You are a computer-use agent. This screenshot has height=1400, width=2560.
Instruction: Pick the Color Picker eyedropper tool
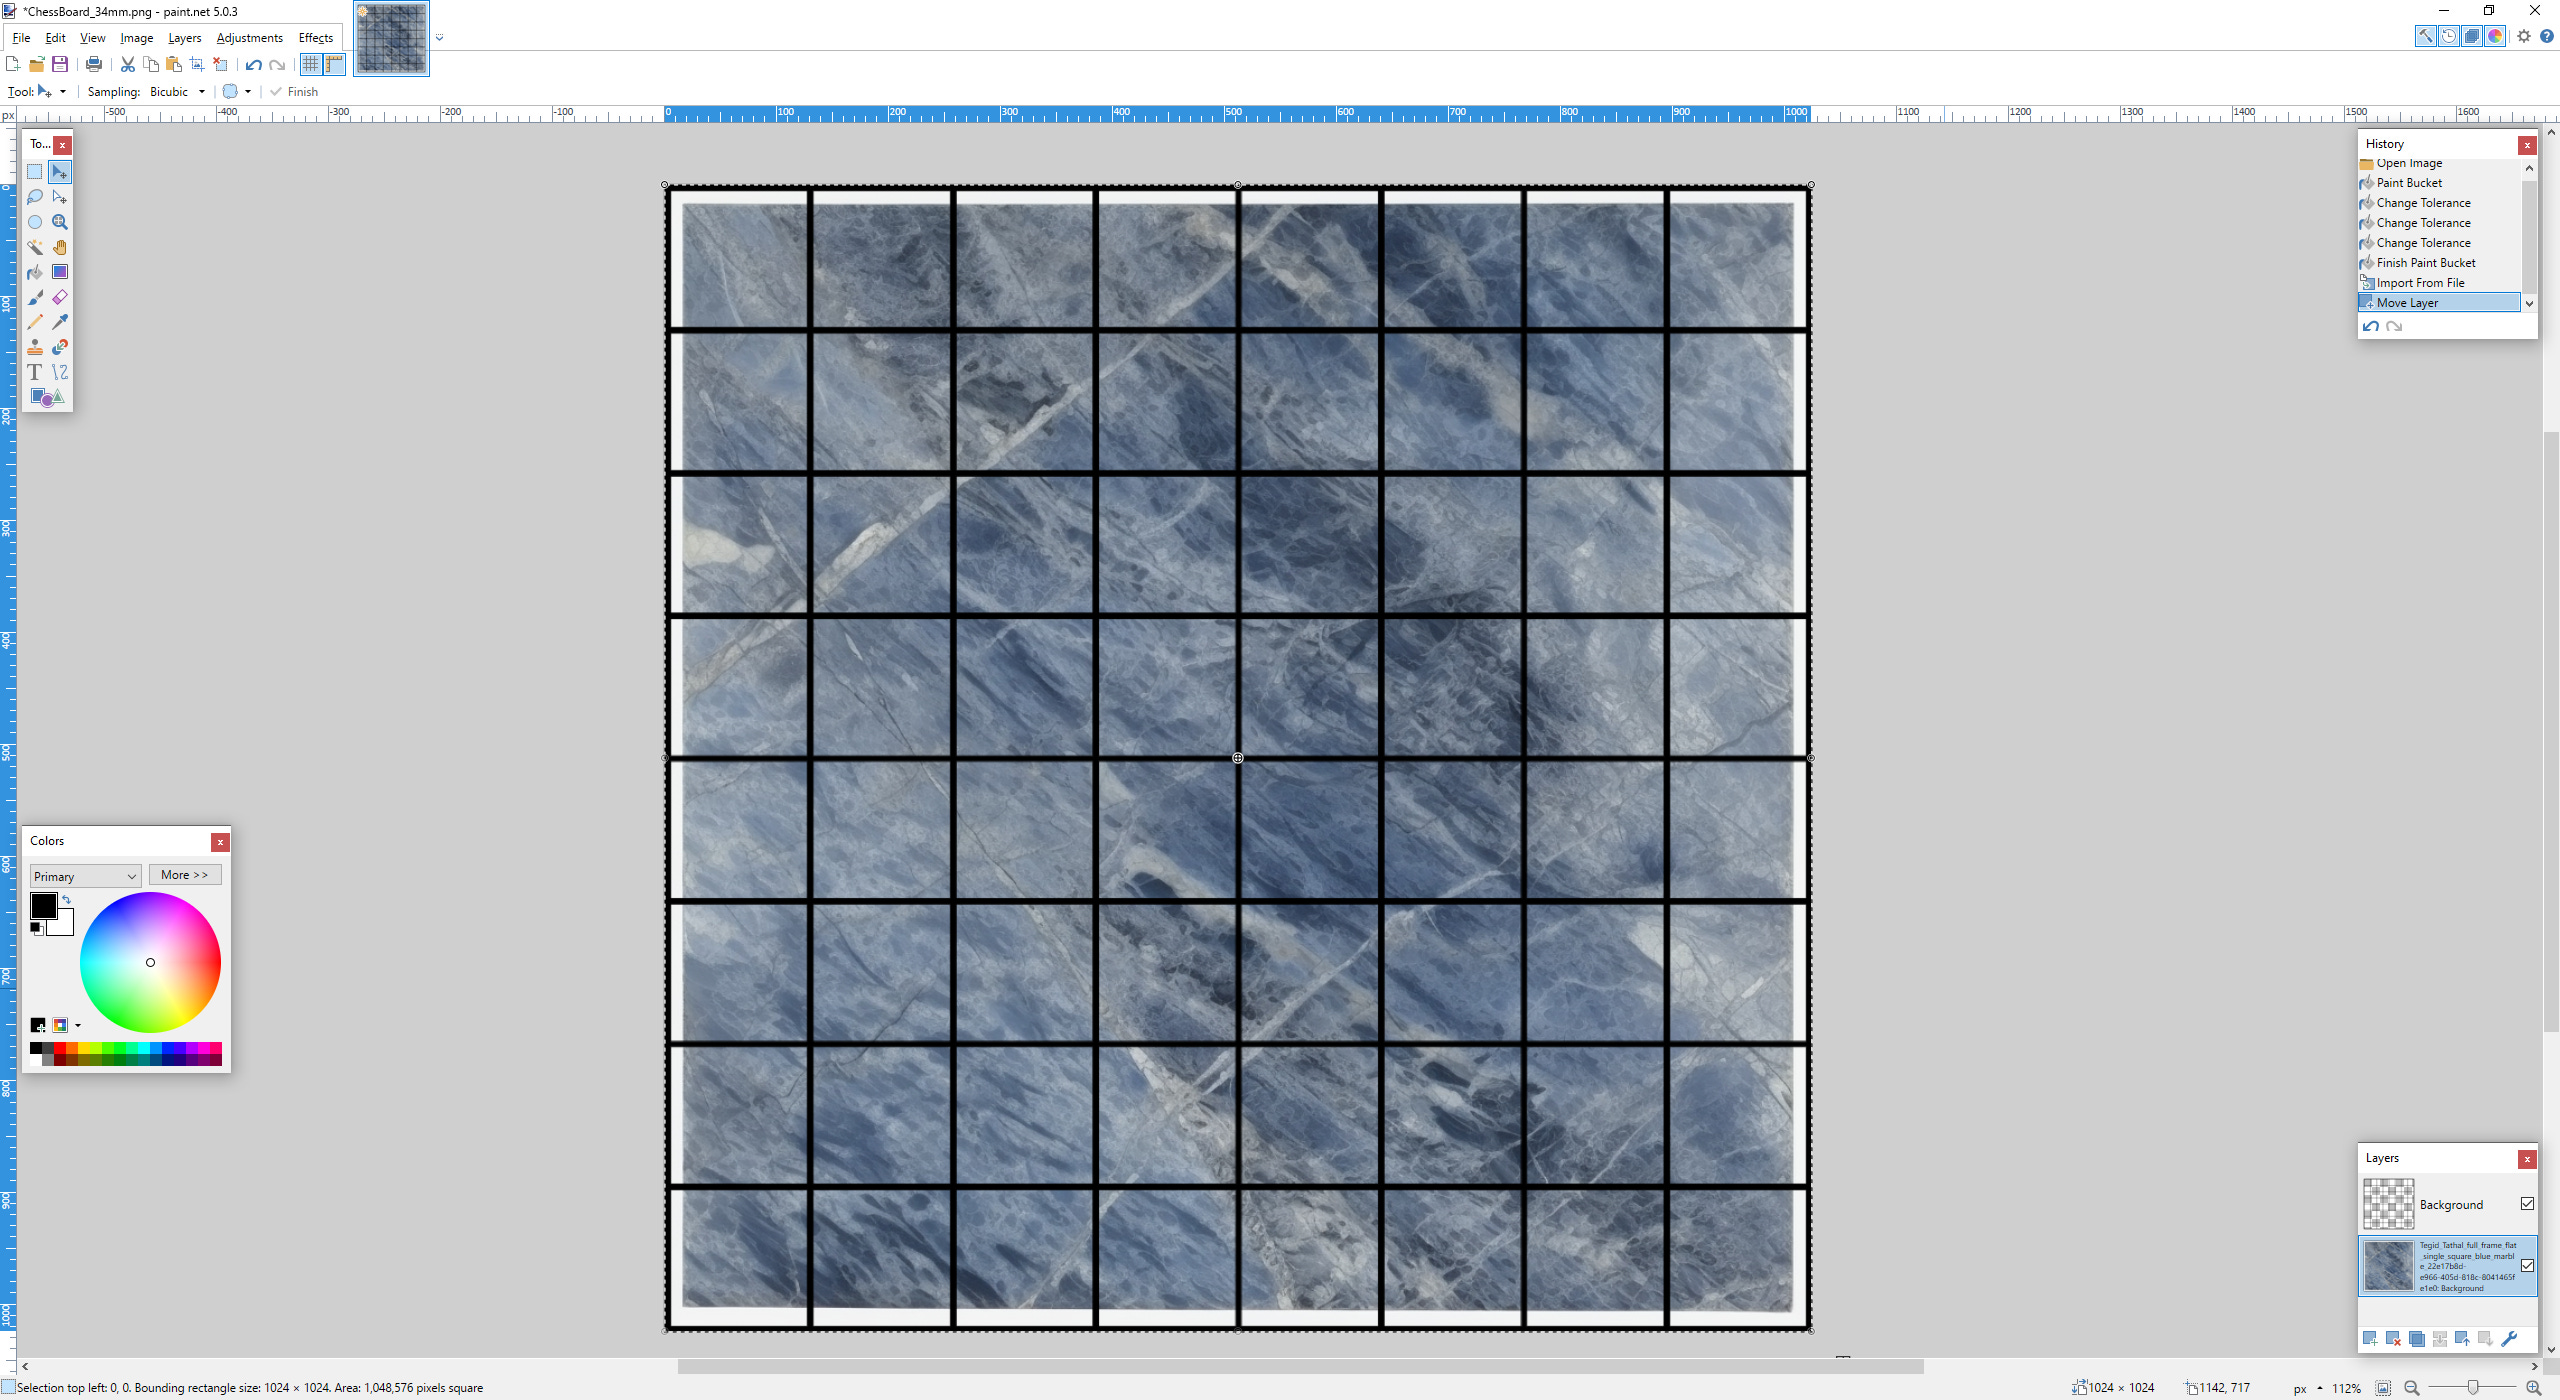coord(60,322)
